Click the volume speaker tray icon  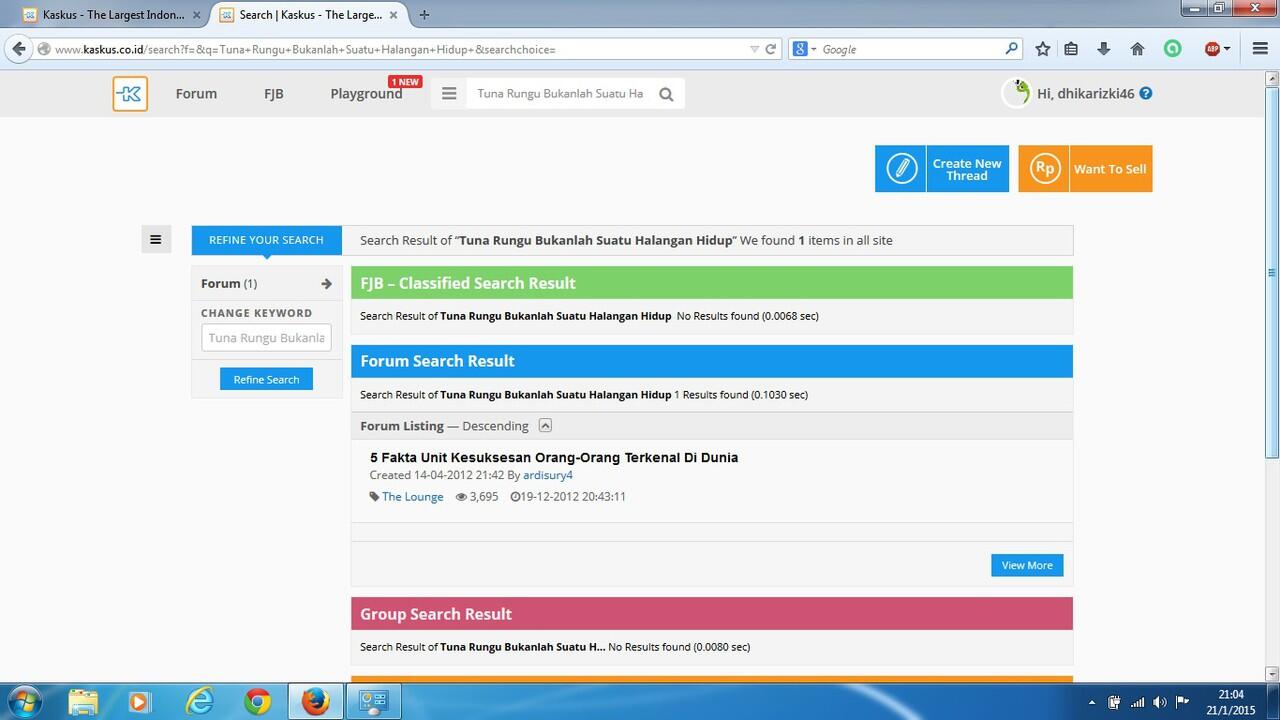1159,702
